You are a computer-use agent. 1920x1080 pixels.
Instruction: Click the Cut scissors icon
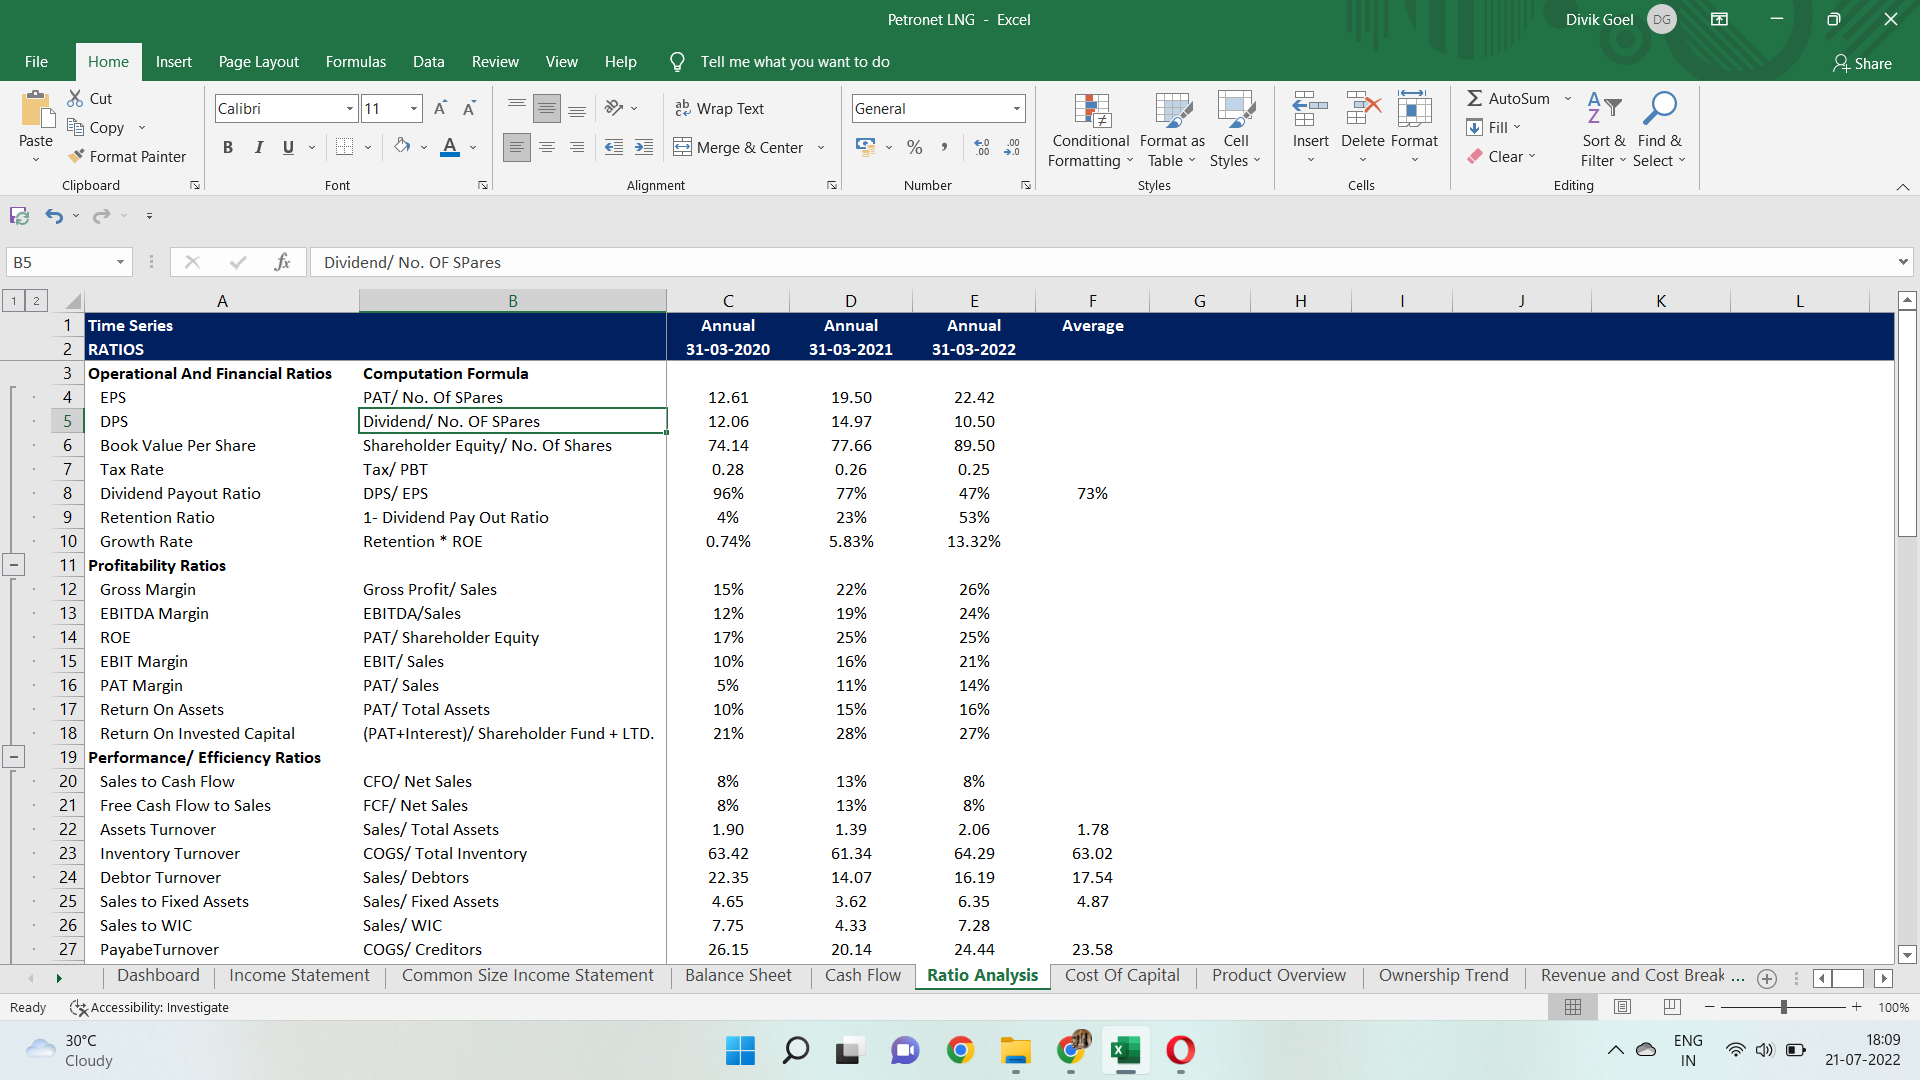pos(76,98)
